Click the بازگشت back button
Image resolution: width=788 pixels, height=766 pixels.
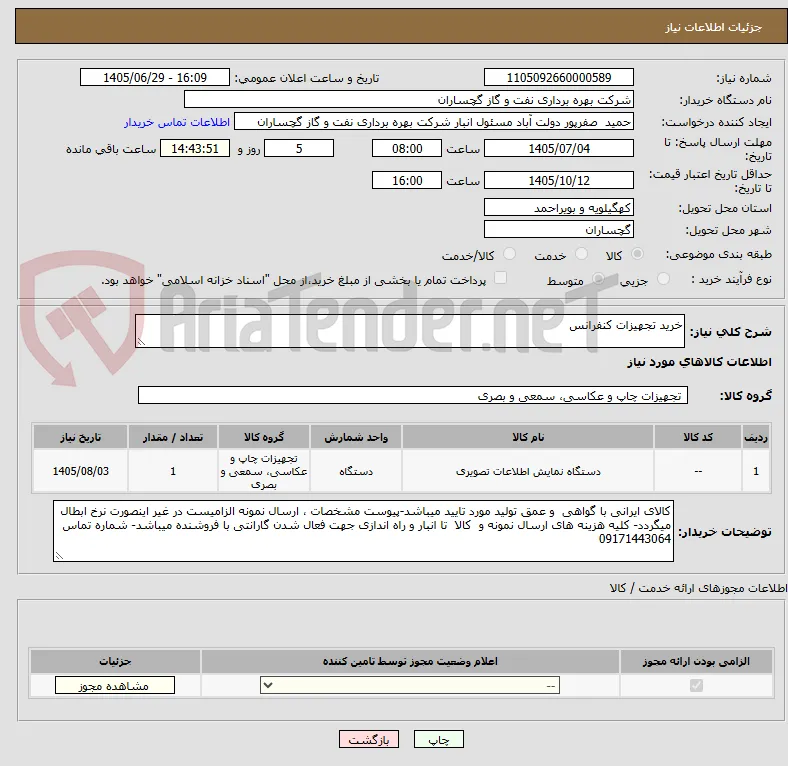coord(369,740)
